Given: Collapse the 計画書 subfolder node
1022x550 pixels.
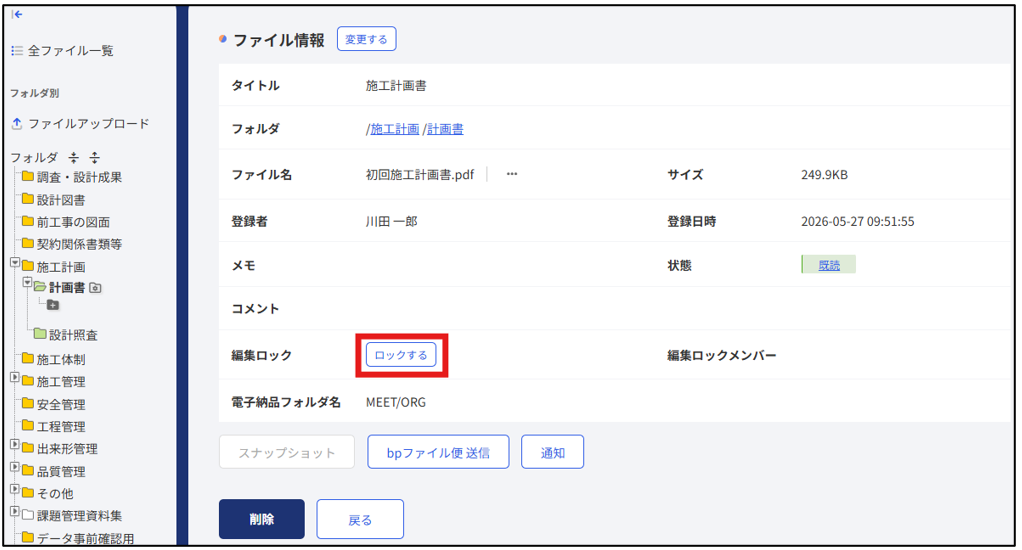Looking at the screenshot, I should click(x=27, y=283).
